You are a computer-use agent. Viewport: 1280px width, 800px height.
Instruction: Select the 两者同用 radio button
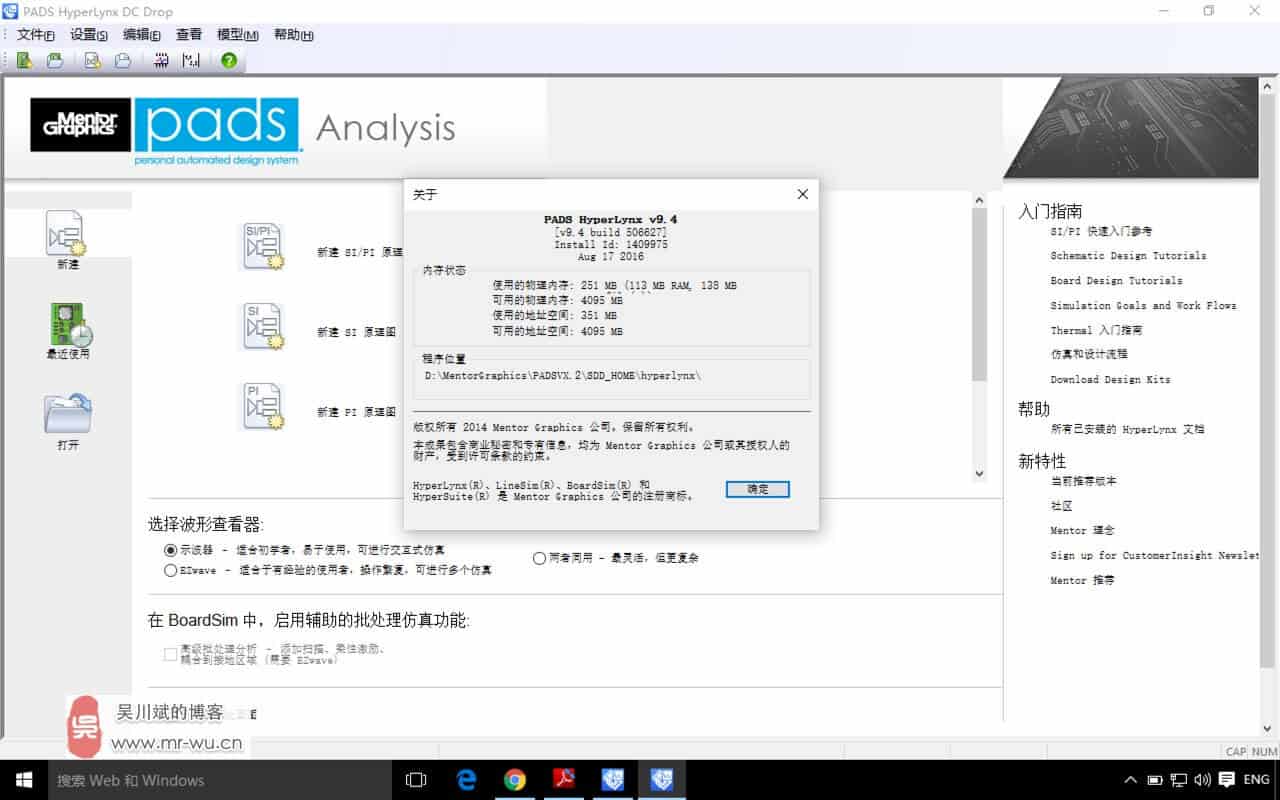[x=539, y=558]
